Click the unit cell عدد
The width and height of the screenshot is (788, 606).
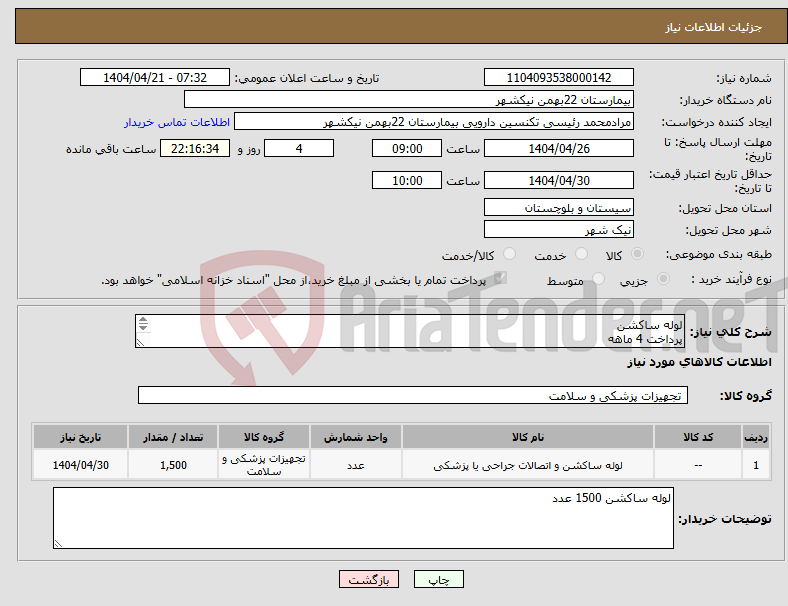pos(355,465)
